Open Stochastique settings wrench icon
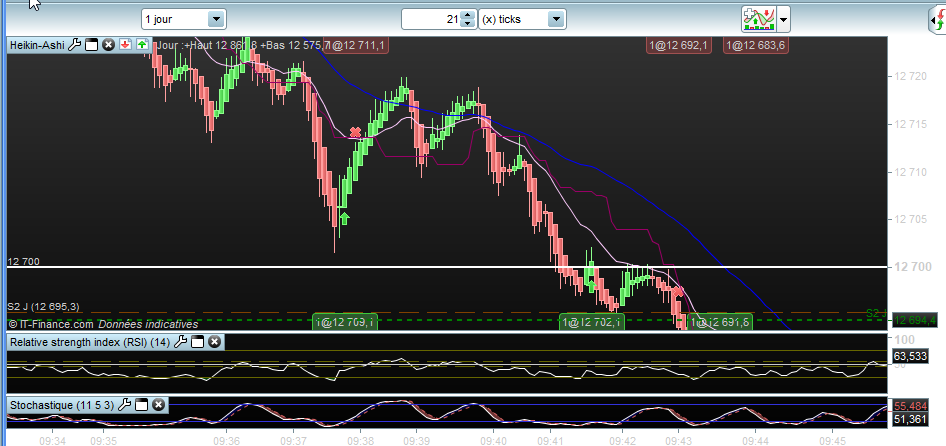 (x=124, y=405)
